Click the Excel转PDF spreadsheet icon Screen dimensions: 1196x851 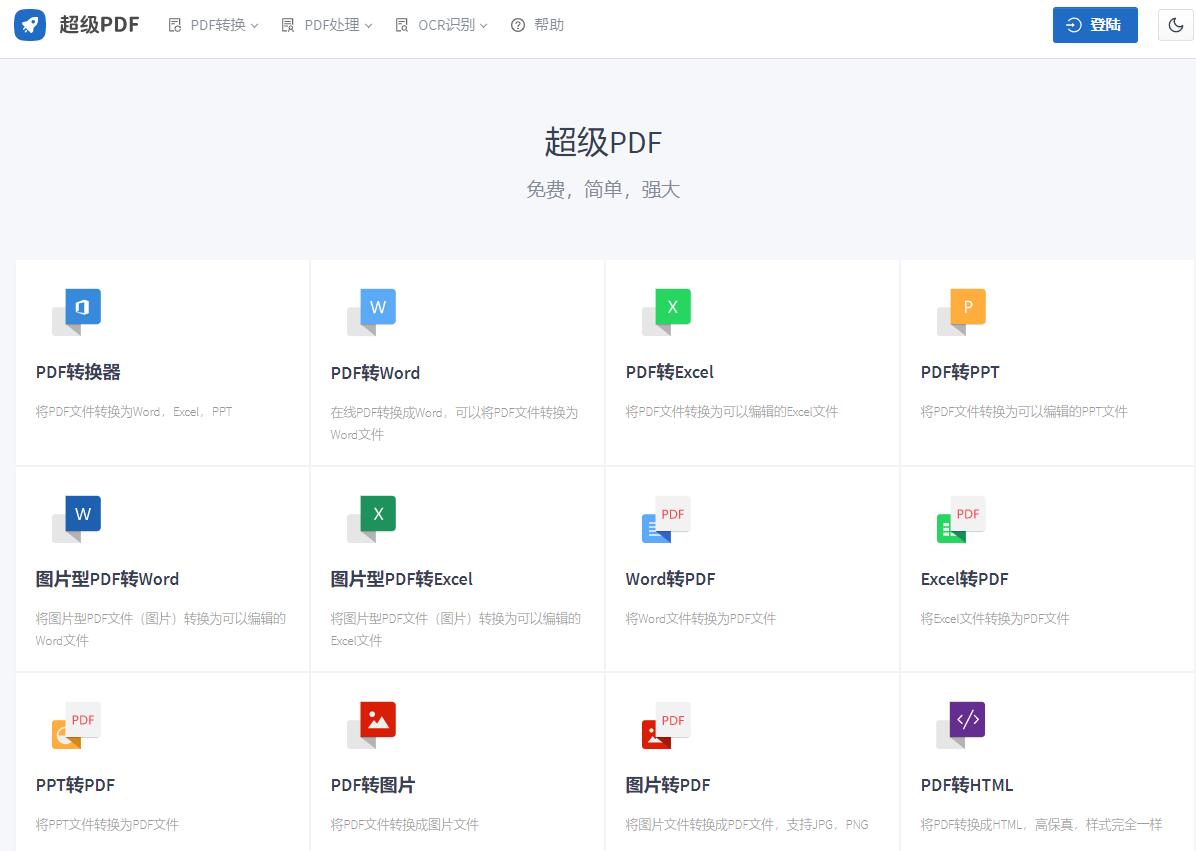(962, 519)
